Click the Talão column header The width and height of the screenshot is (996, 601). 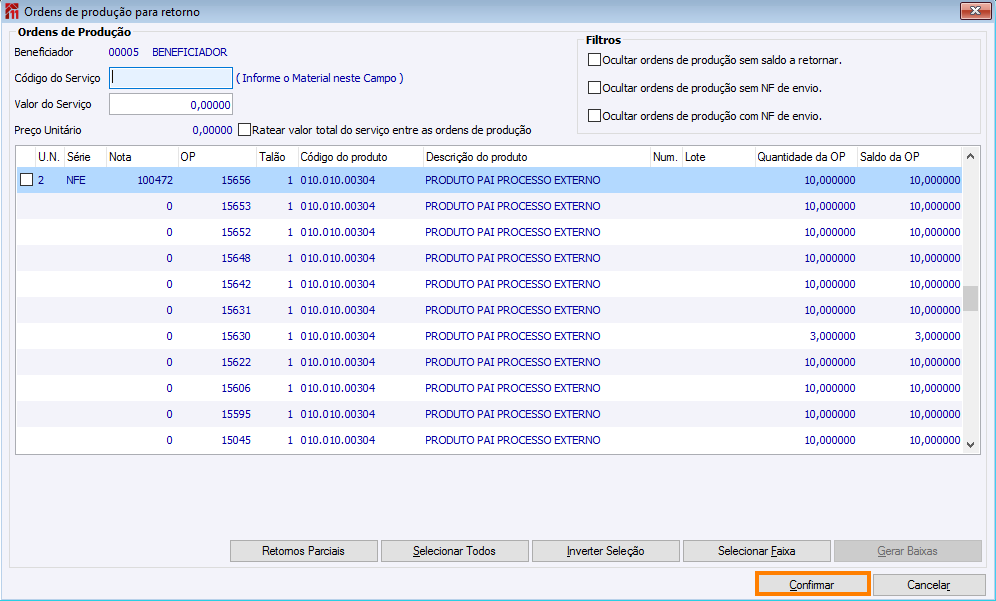coord(277,157)
